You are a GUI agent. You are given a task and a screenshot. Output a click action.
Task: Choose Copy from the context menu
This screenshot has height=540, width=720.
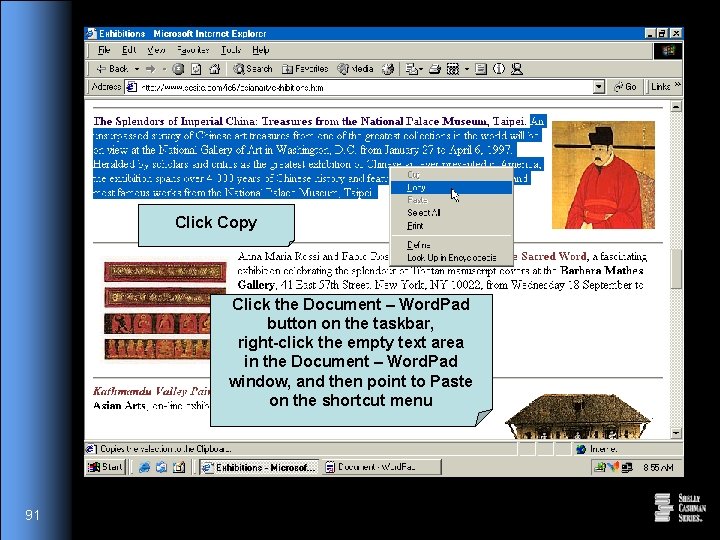point(451,187)
